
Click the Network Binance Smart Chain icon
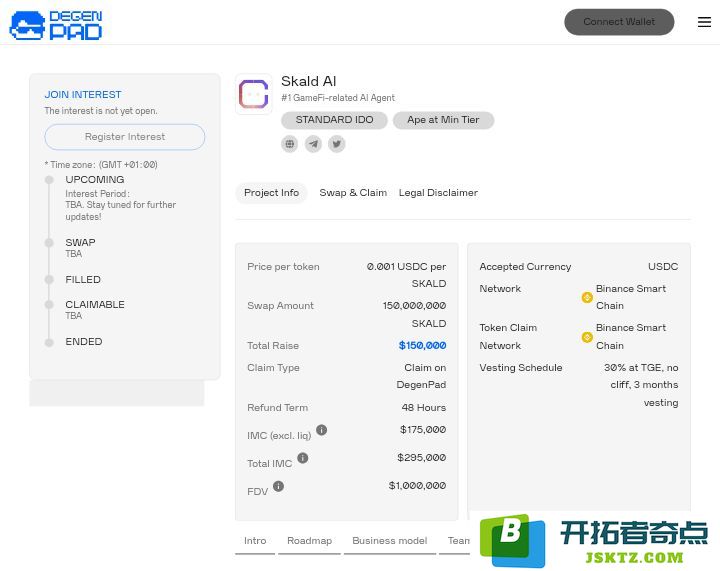[587, 297]
